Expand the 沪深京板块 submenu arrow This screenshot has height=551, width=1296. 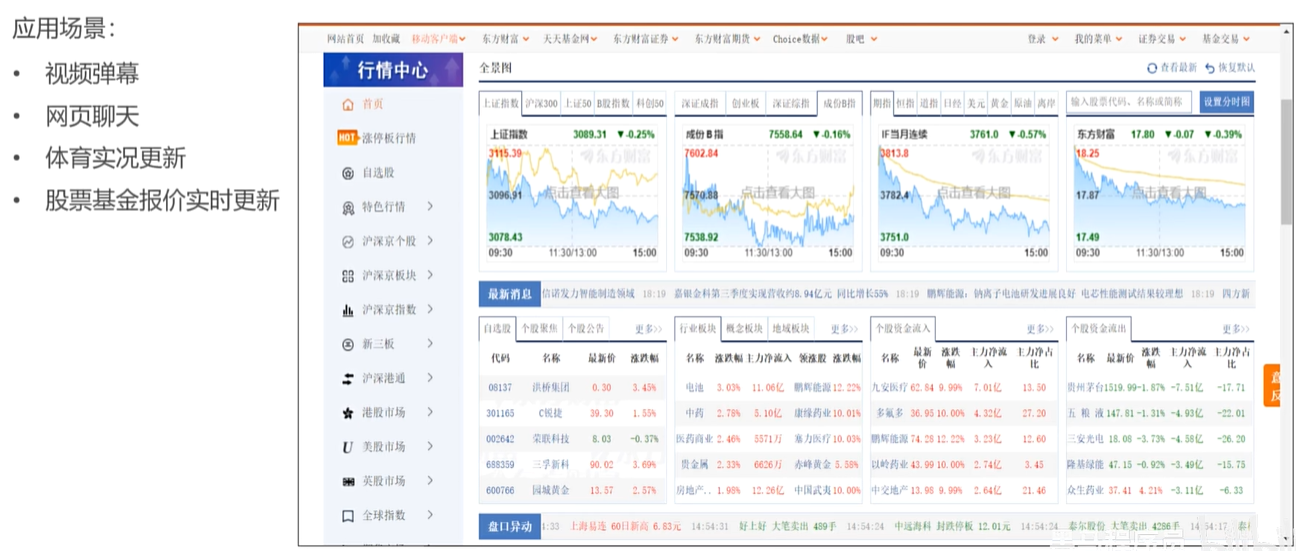pyautogui.click(x=430, y=275)
